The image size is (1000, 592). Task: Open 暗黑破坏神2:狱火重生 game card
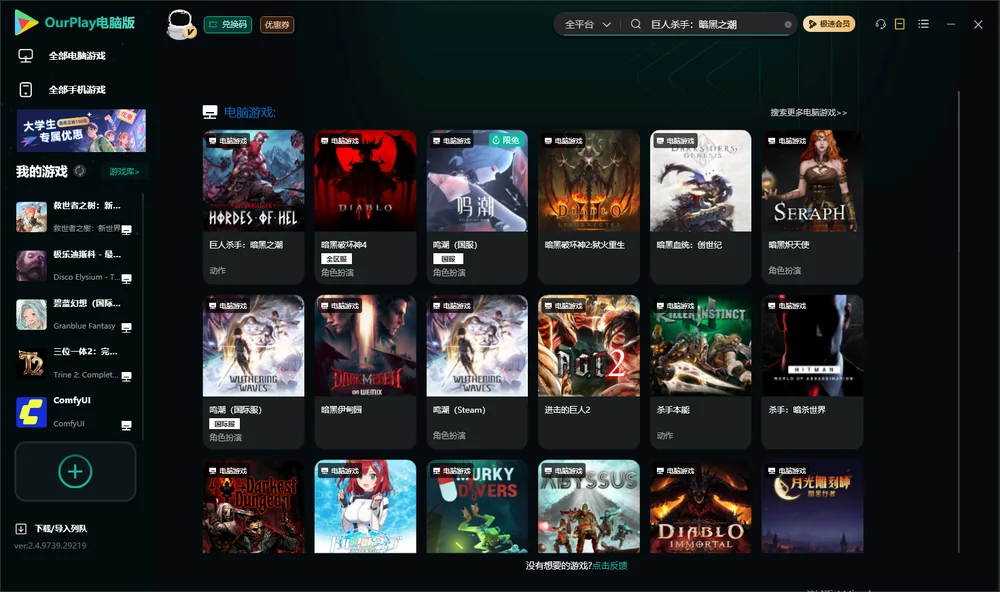coord(589,207)
